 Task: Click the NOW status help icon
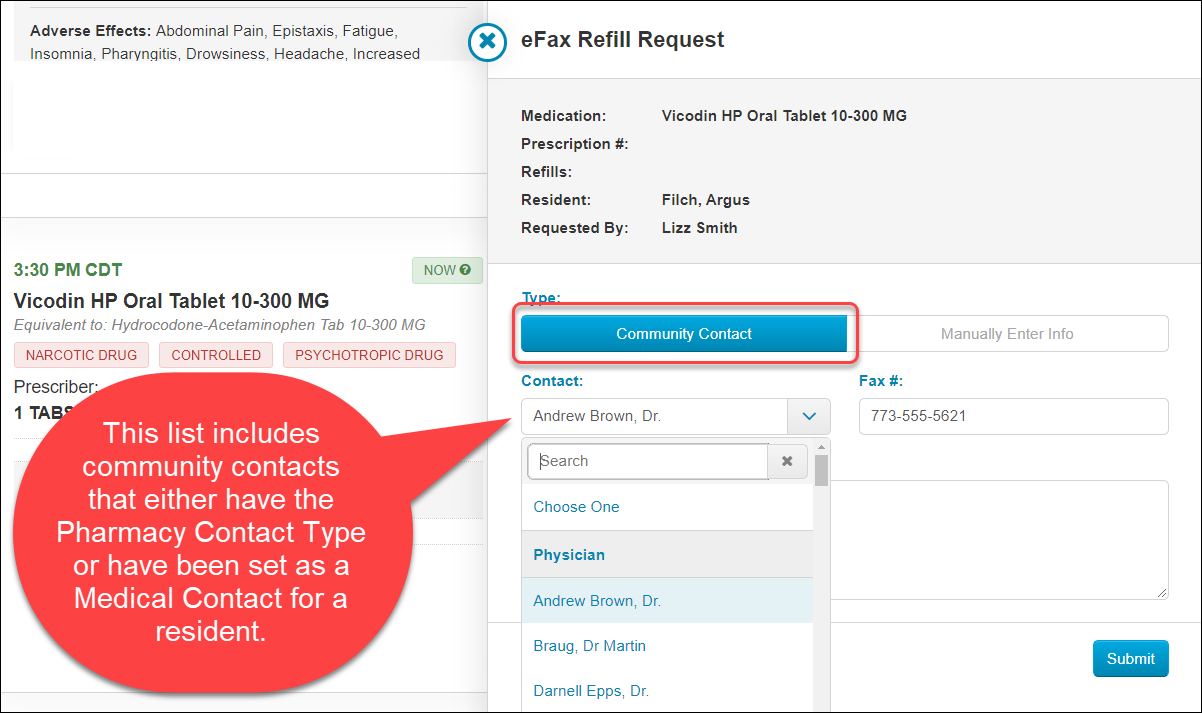(x=465, y=270)
